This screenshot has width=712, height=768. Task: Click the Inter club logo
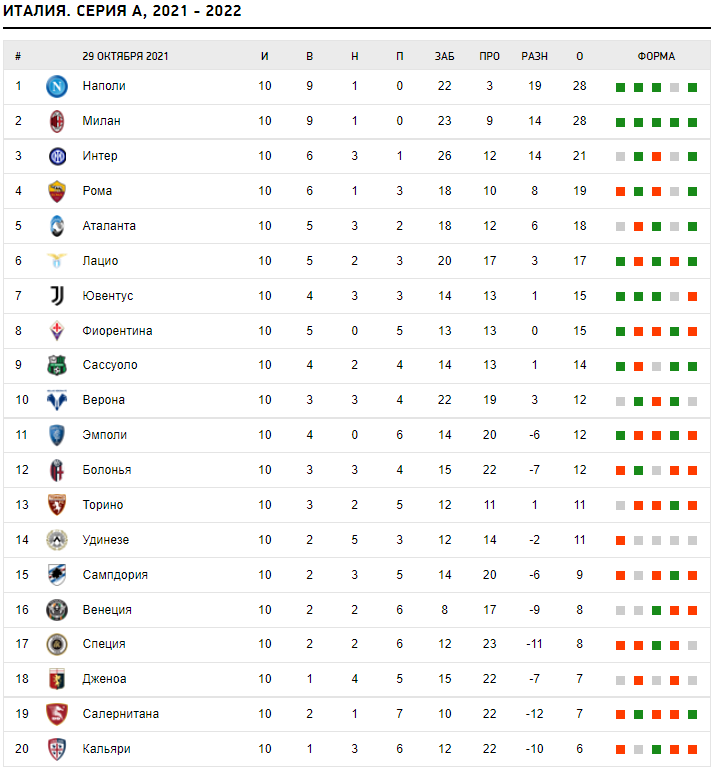click(x=56, y=156)
